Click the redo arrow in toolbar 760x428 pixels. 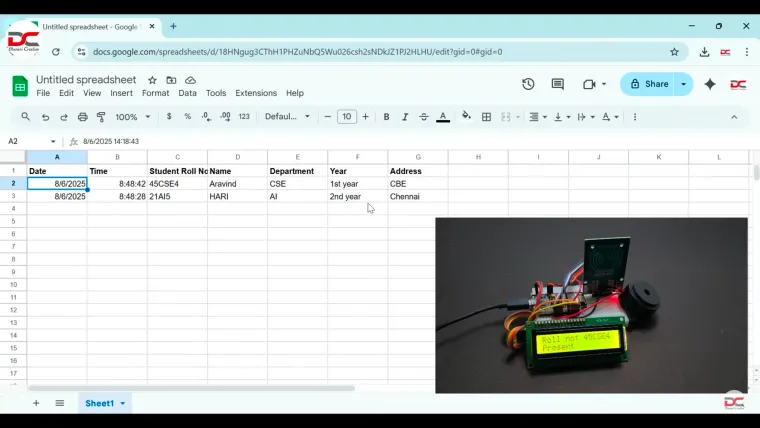tap(64, 117)
